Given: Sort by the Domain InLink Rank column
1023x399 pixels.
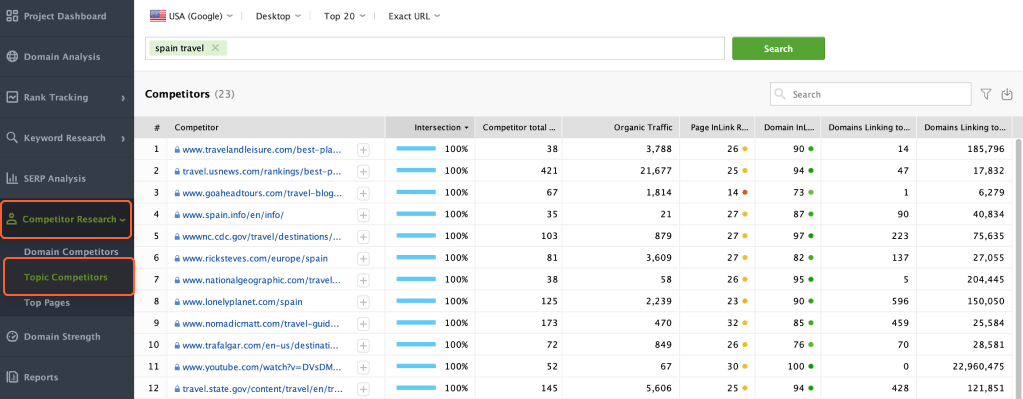Looking at the screenshot, I should coord(788,127).
